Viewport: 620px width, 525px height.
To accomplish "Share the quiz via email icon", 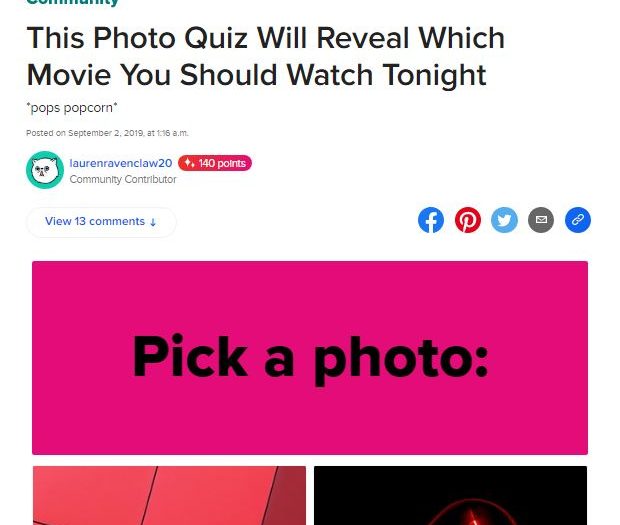I will coord(541,220).
